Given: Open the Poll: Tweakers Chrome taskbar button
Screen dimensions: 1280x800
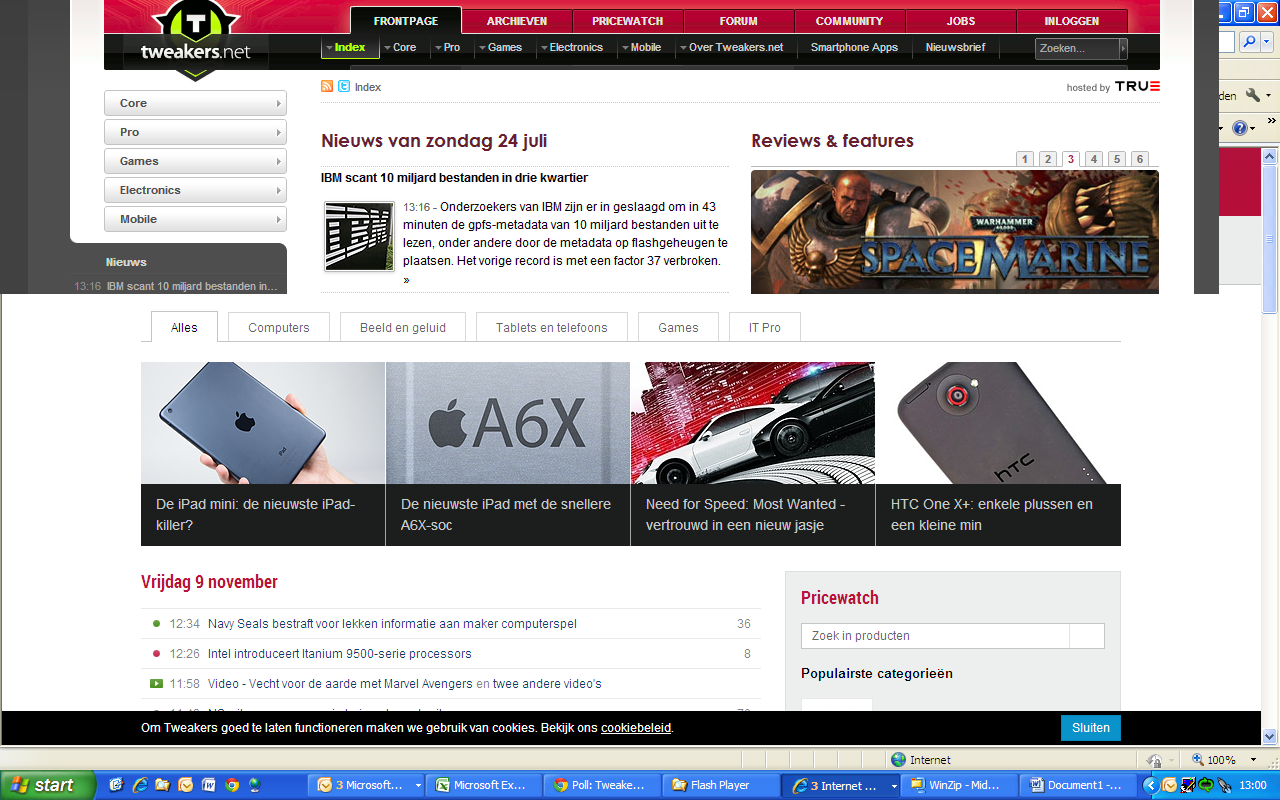Looking at the screenshot, I should click(x=605, y=785).
